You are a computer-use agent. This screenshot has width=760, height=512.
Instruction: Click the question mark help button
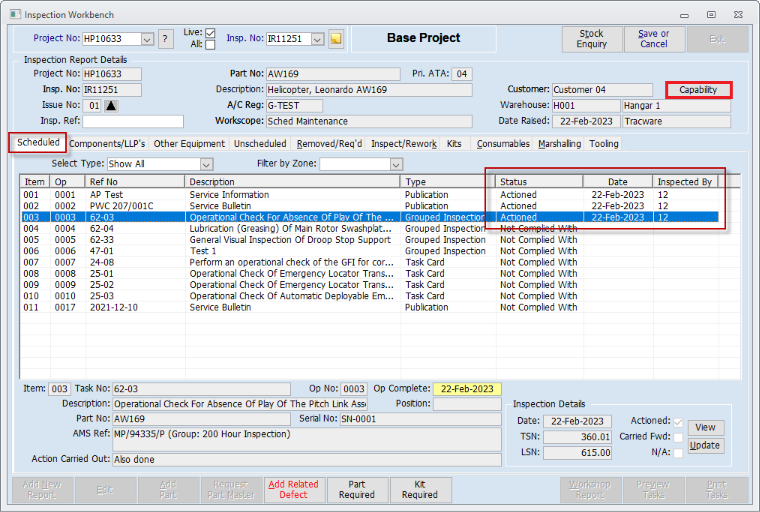[x=165, y=39]
